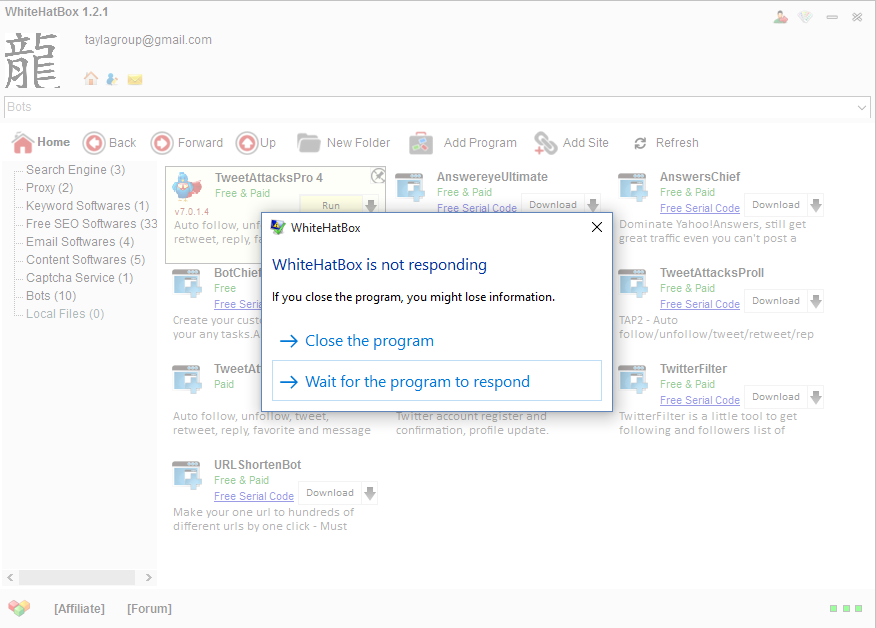
Task: Click the Add Site chain-link icon
Action: [545, 143]
